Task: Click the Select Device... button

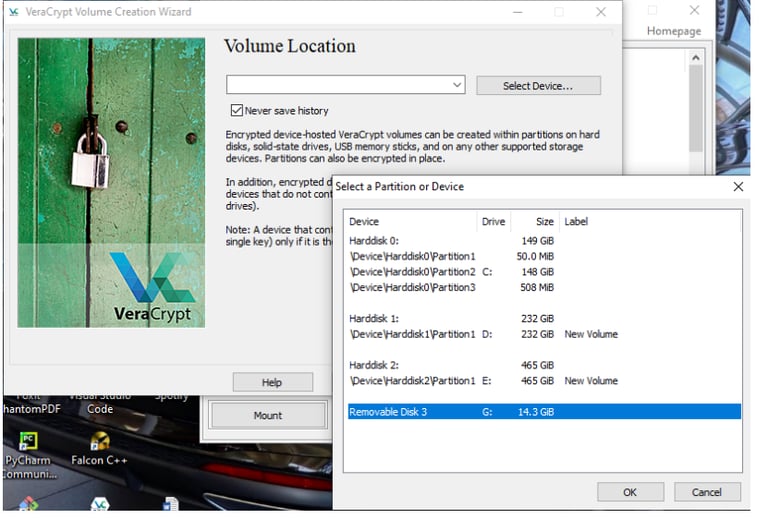Action: [538, 86]
